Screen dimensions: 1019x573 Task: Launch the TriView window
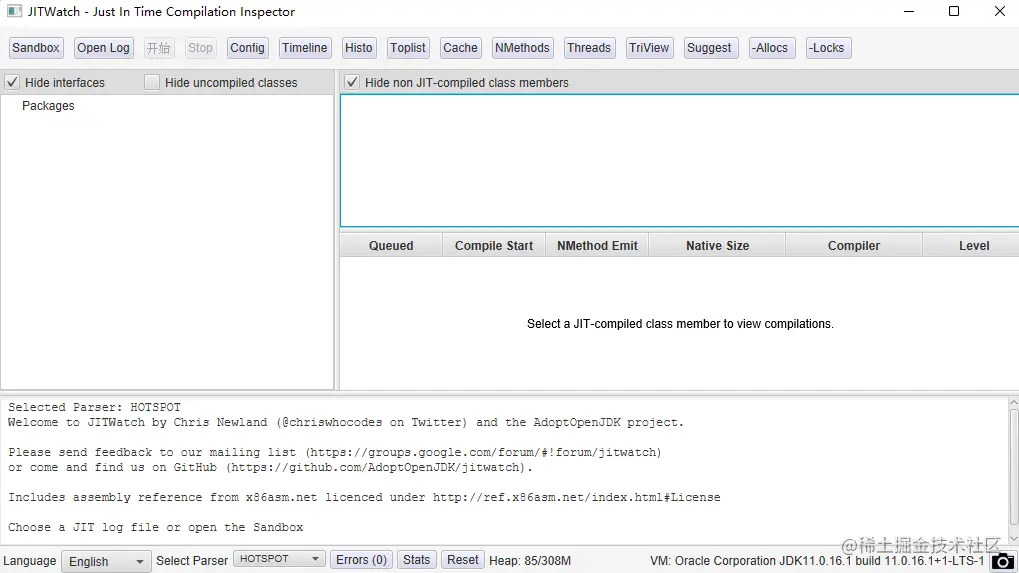tap(649, 47)
